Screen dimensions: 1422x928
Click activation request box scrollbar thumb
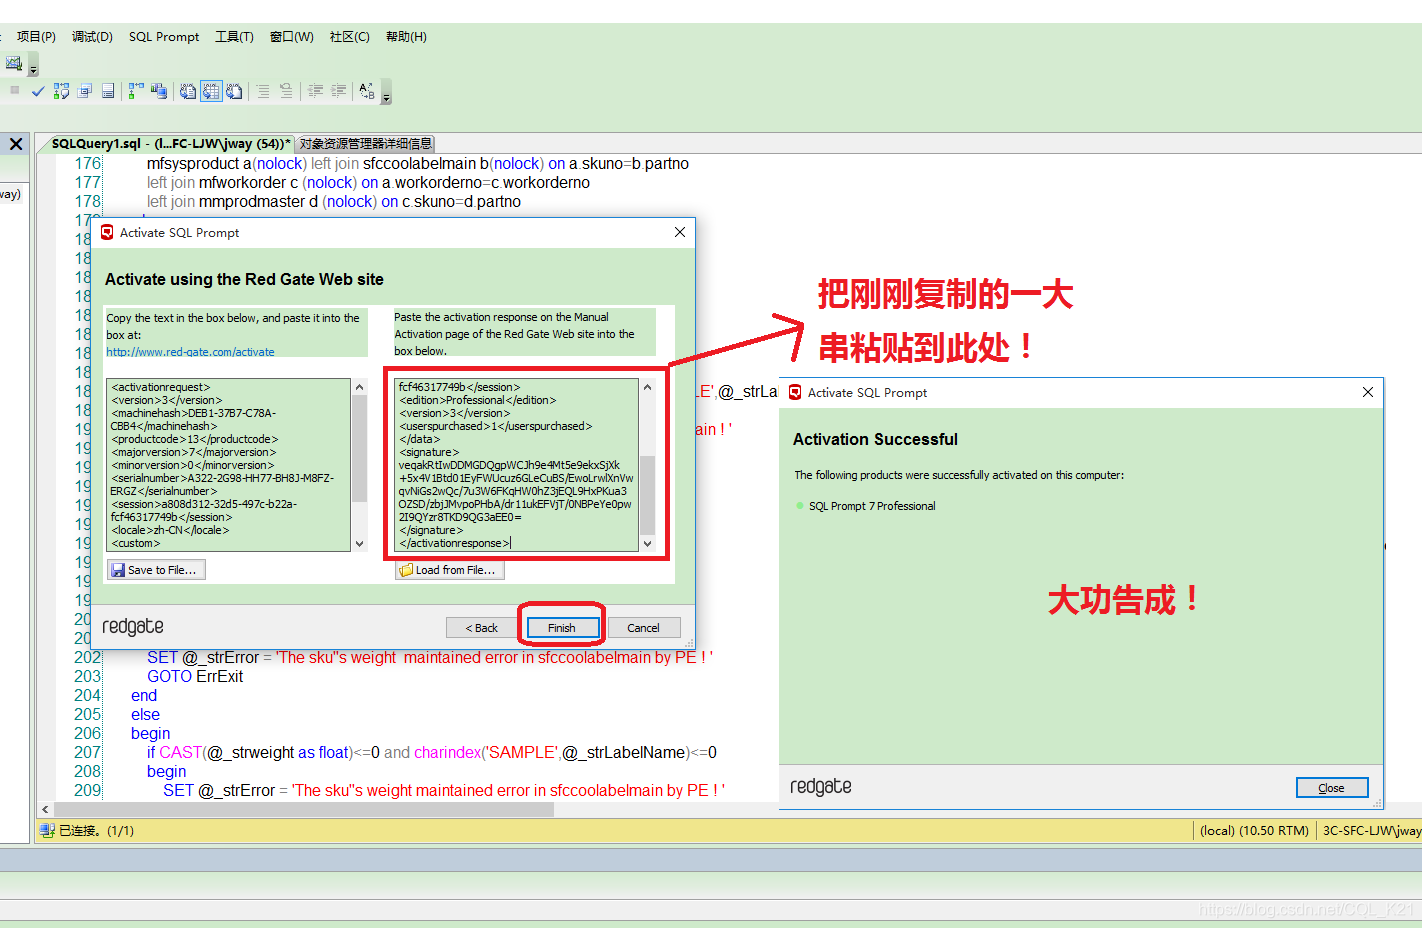click(360, 447)
